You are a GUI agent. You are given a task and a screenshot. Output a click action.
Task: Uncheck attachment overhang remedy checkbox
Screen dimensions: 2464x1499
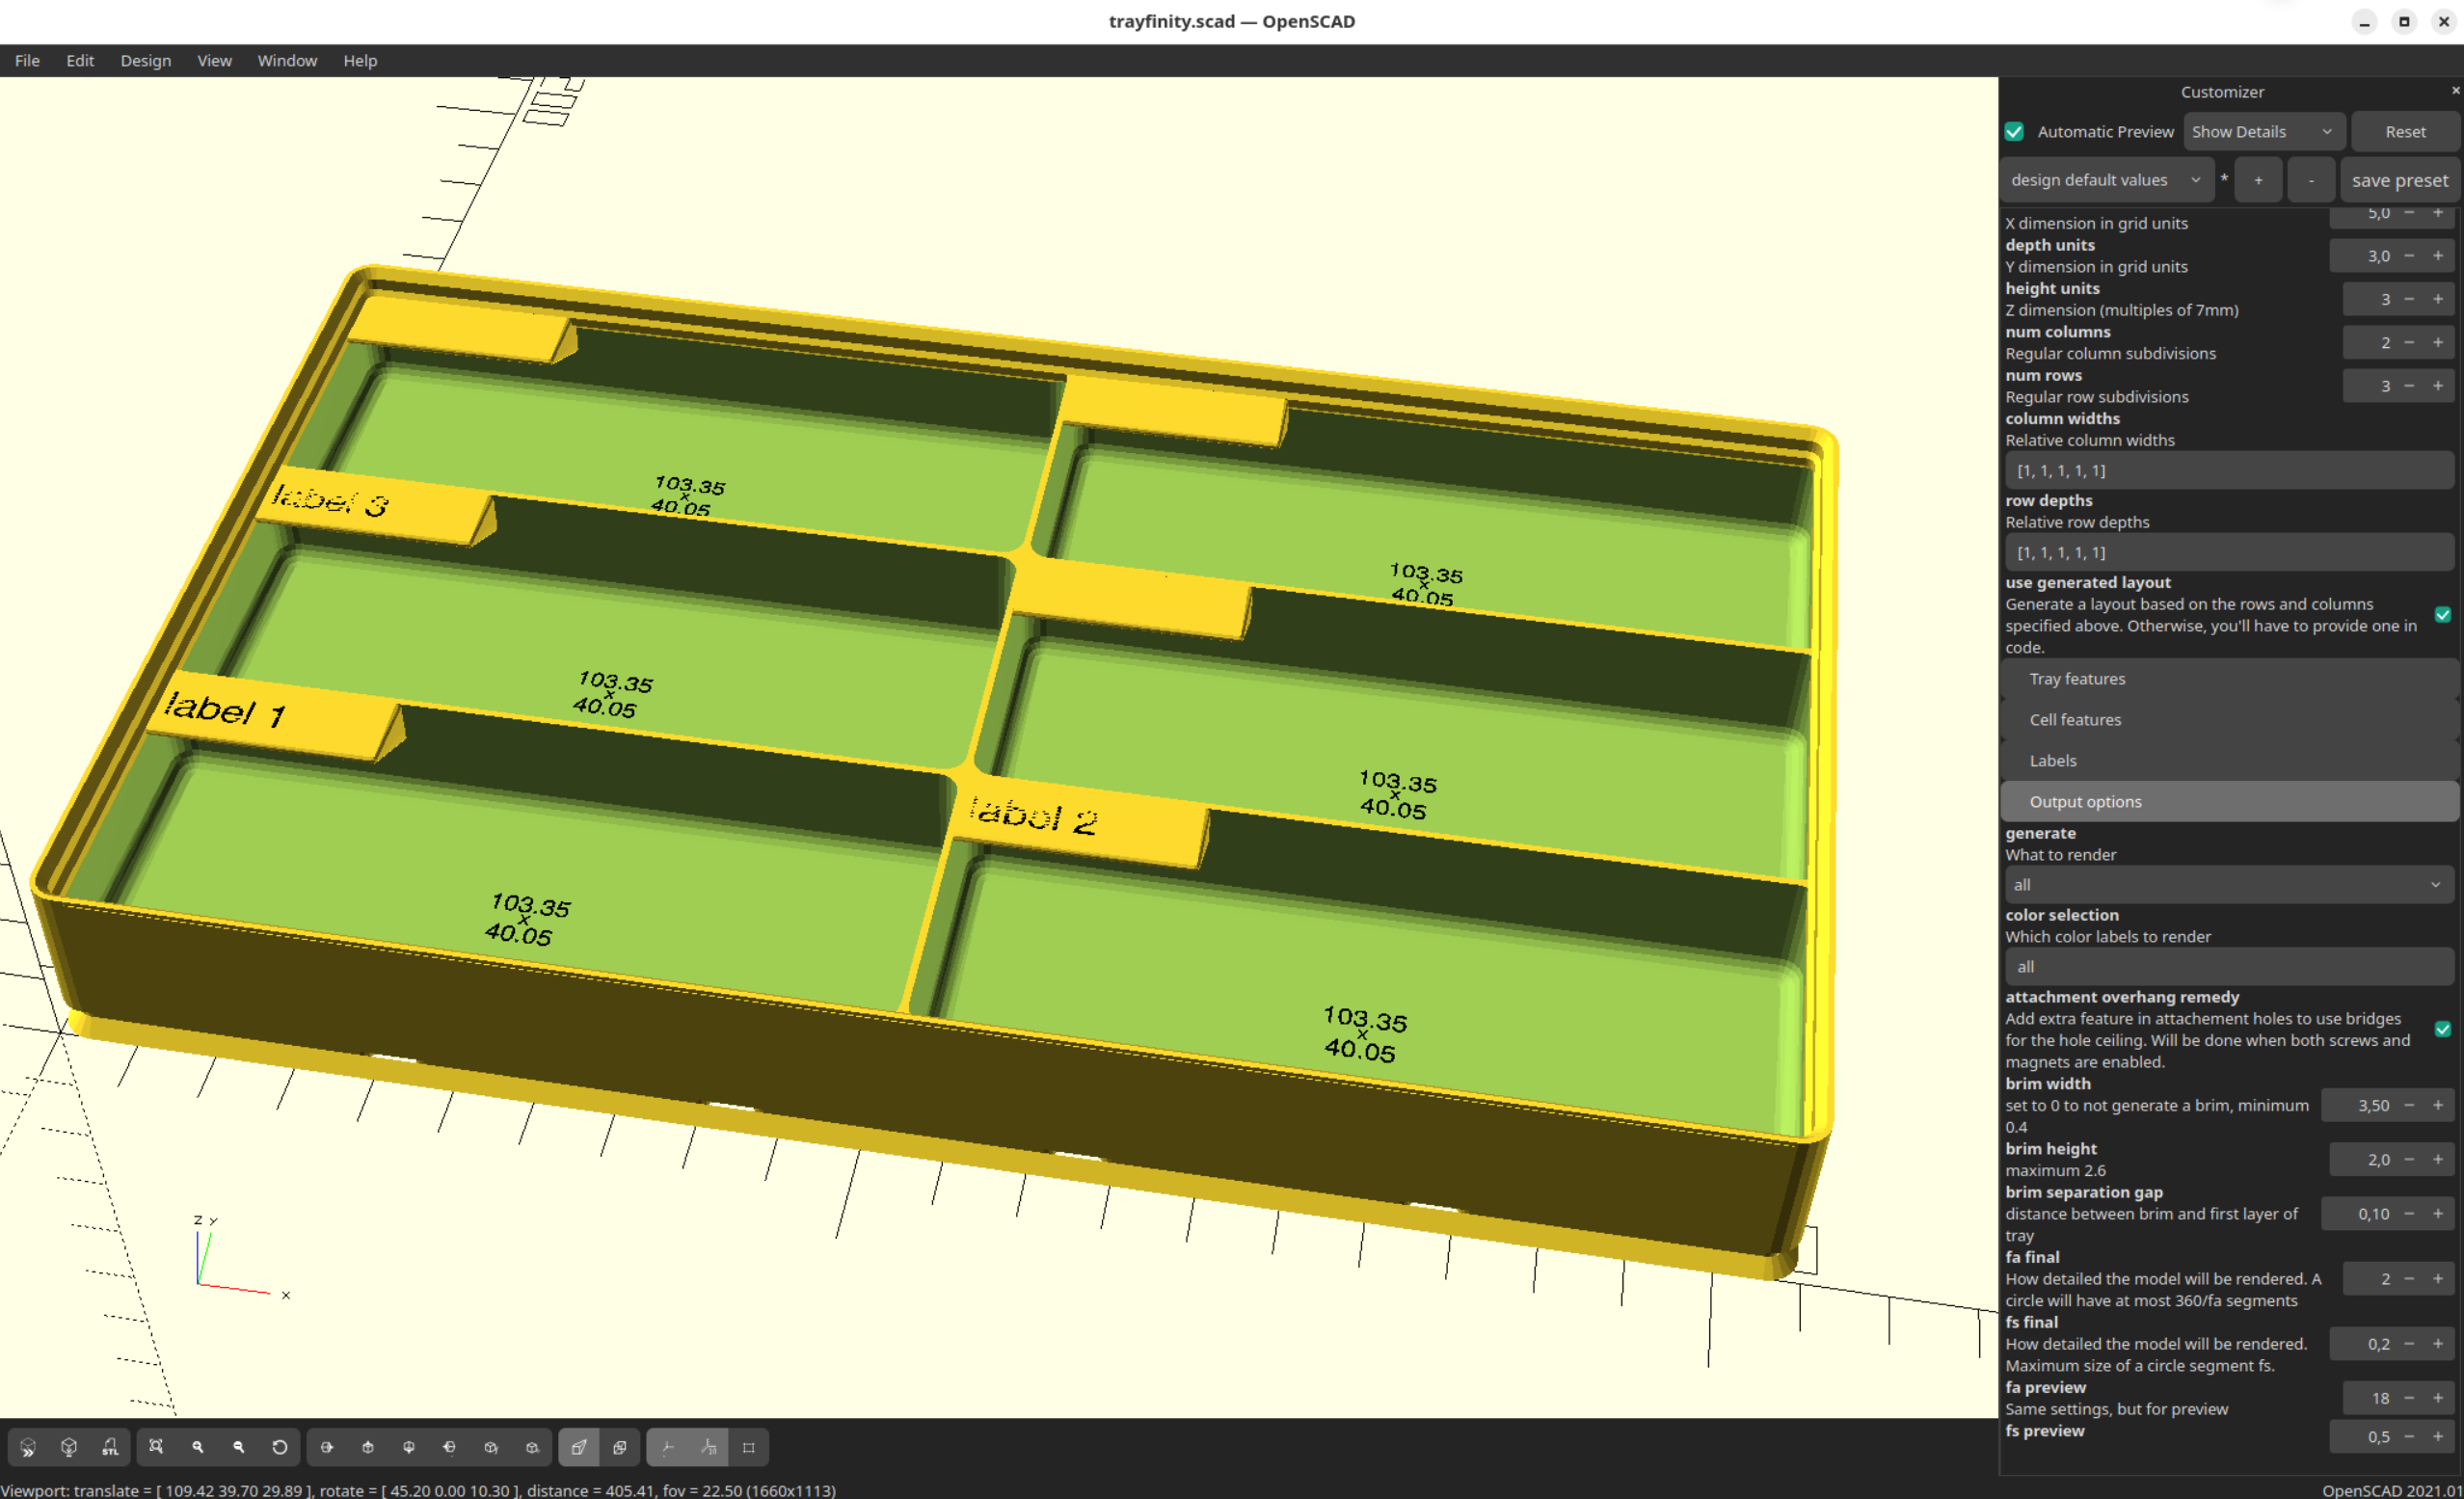pos(2443,1029)
